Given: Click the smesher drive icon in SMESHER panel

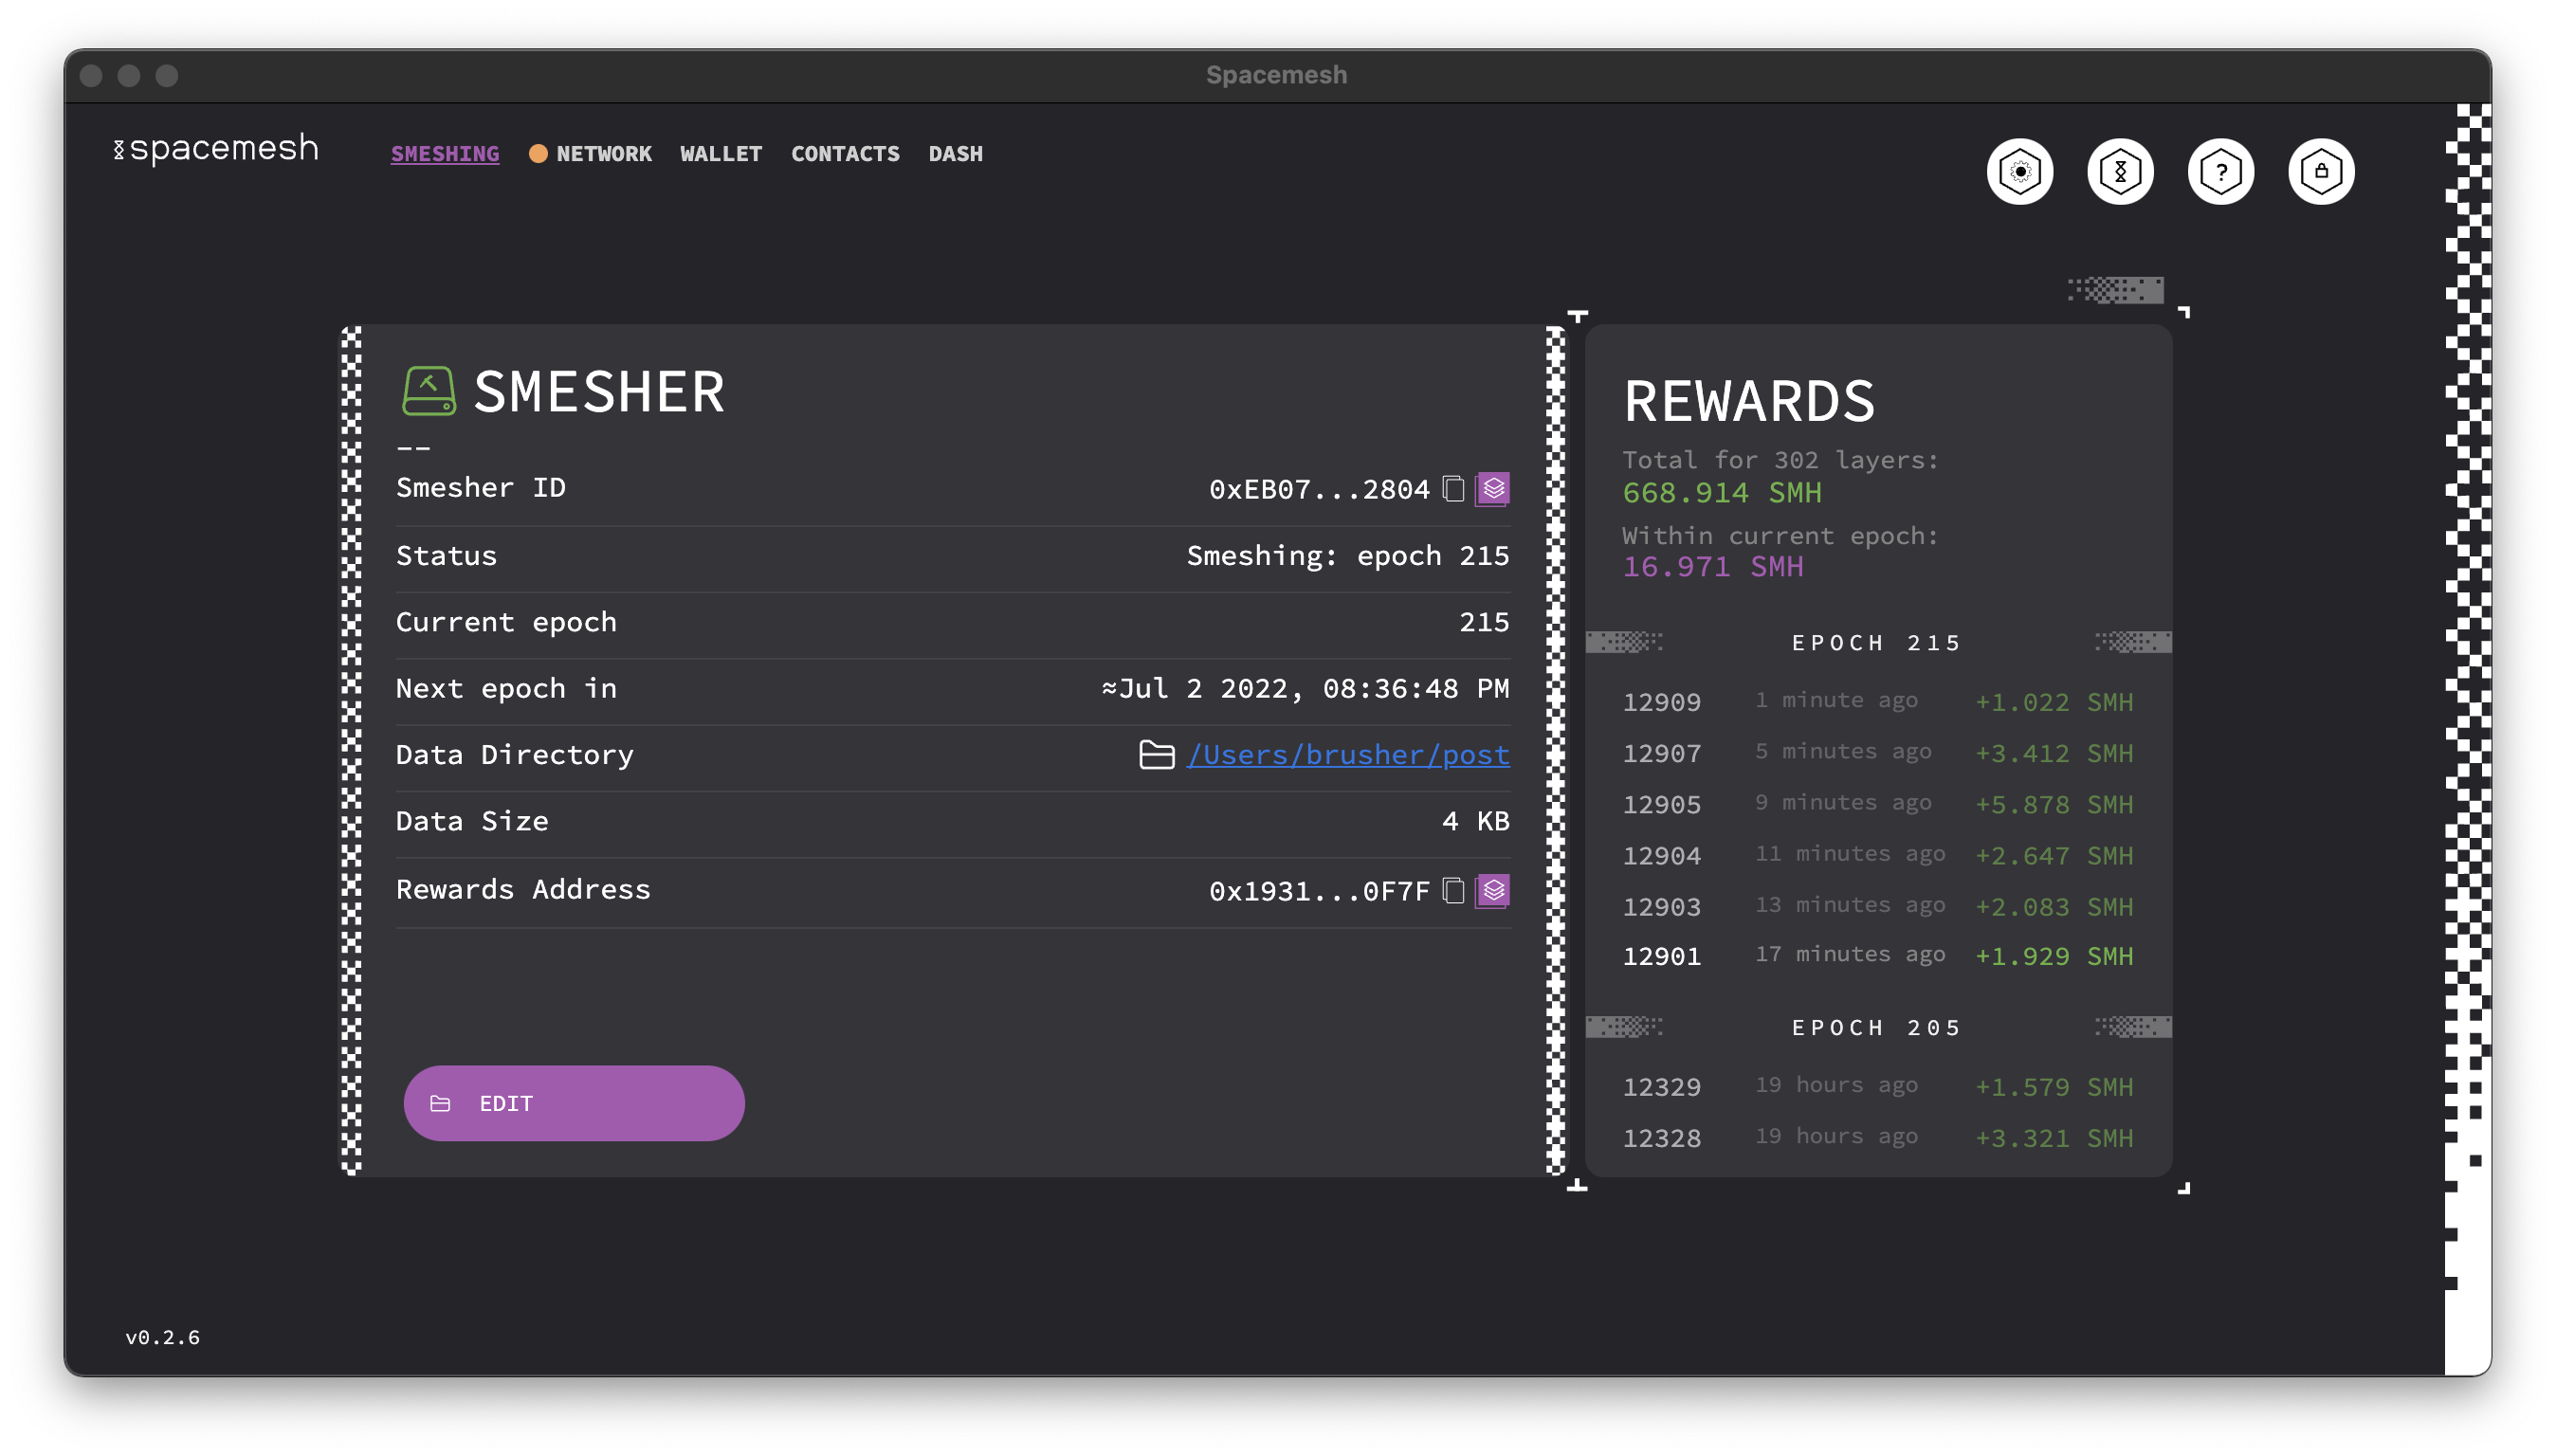Looking at the screenshot, I should click(x=428, y=391).
